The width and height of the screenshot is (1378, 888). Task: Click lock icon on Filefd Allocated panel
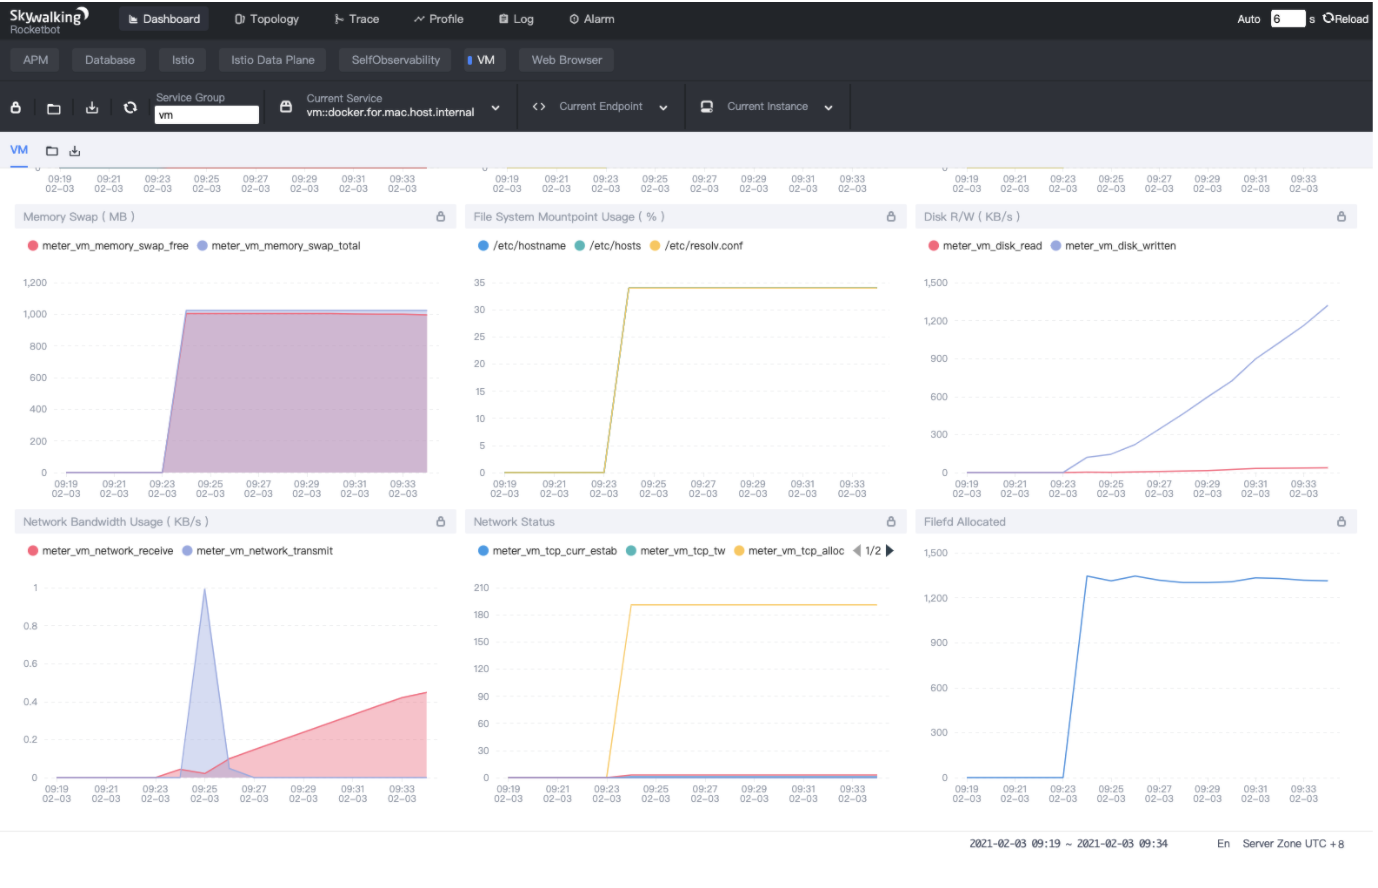pyautogui.click(x=1341, y=522)
